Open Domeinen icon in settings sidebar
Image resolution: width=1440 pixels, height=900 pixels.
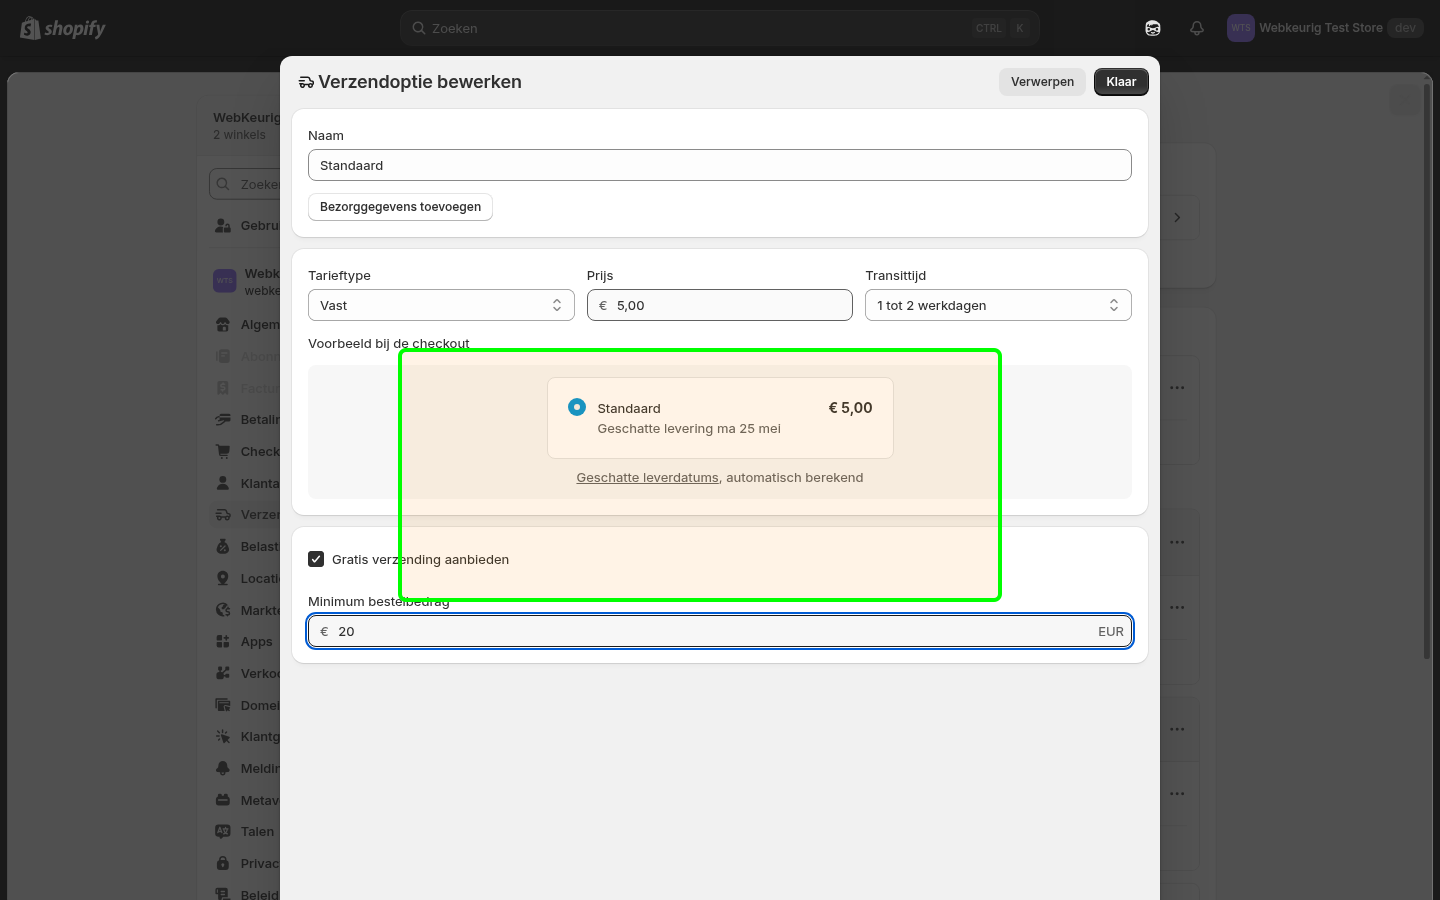(223, 706)
